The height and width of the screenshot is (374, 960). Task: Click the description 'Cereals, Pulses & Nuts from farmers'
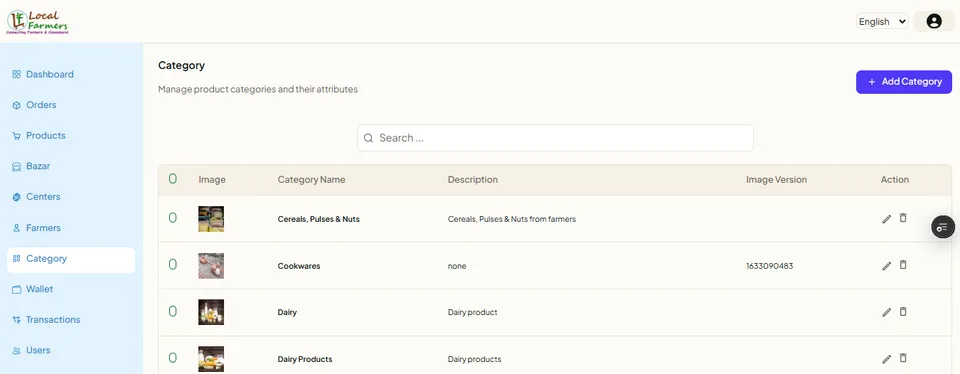pyautogui.click(x=512, y=219)
